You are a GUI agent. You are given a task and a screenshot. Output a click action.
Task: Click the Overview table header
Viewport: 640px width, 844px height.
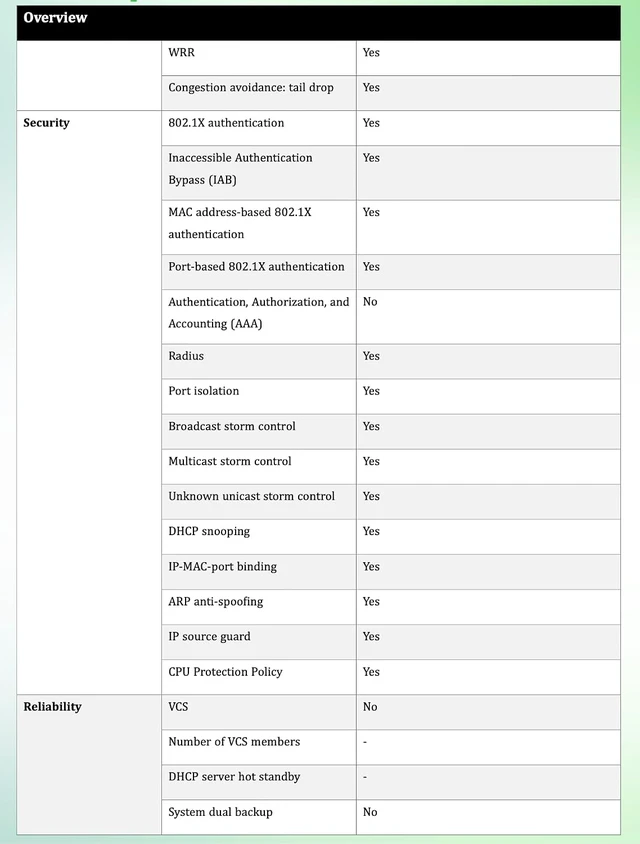click(x=318, y=23)
